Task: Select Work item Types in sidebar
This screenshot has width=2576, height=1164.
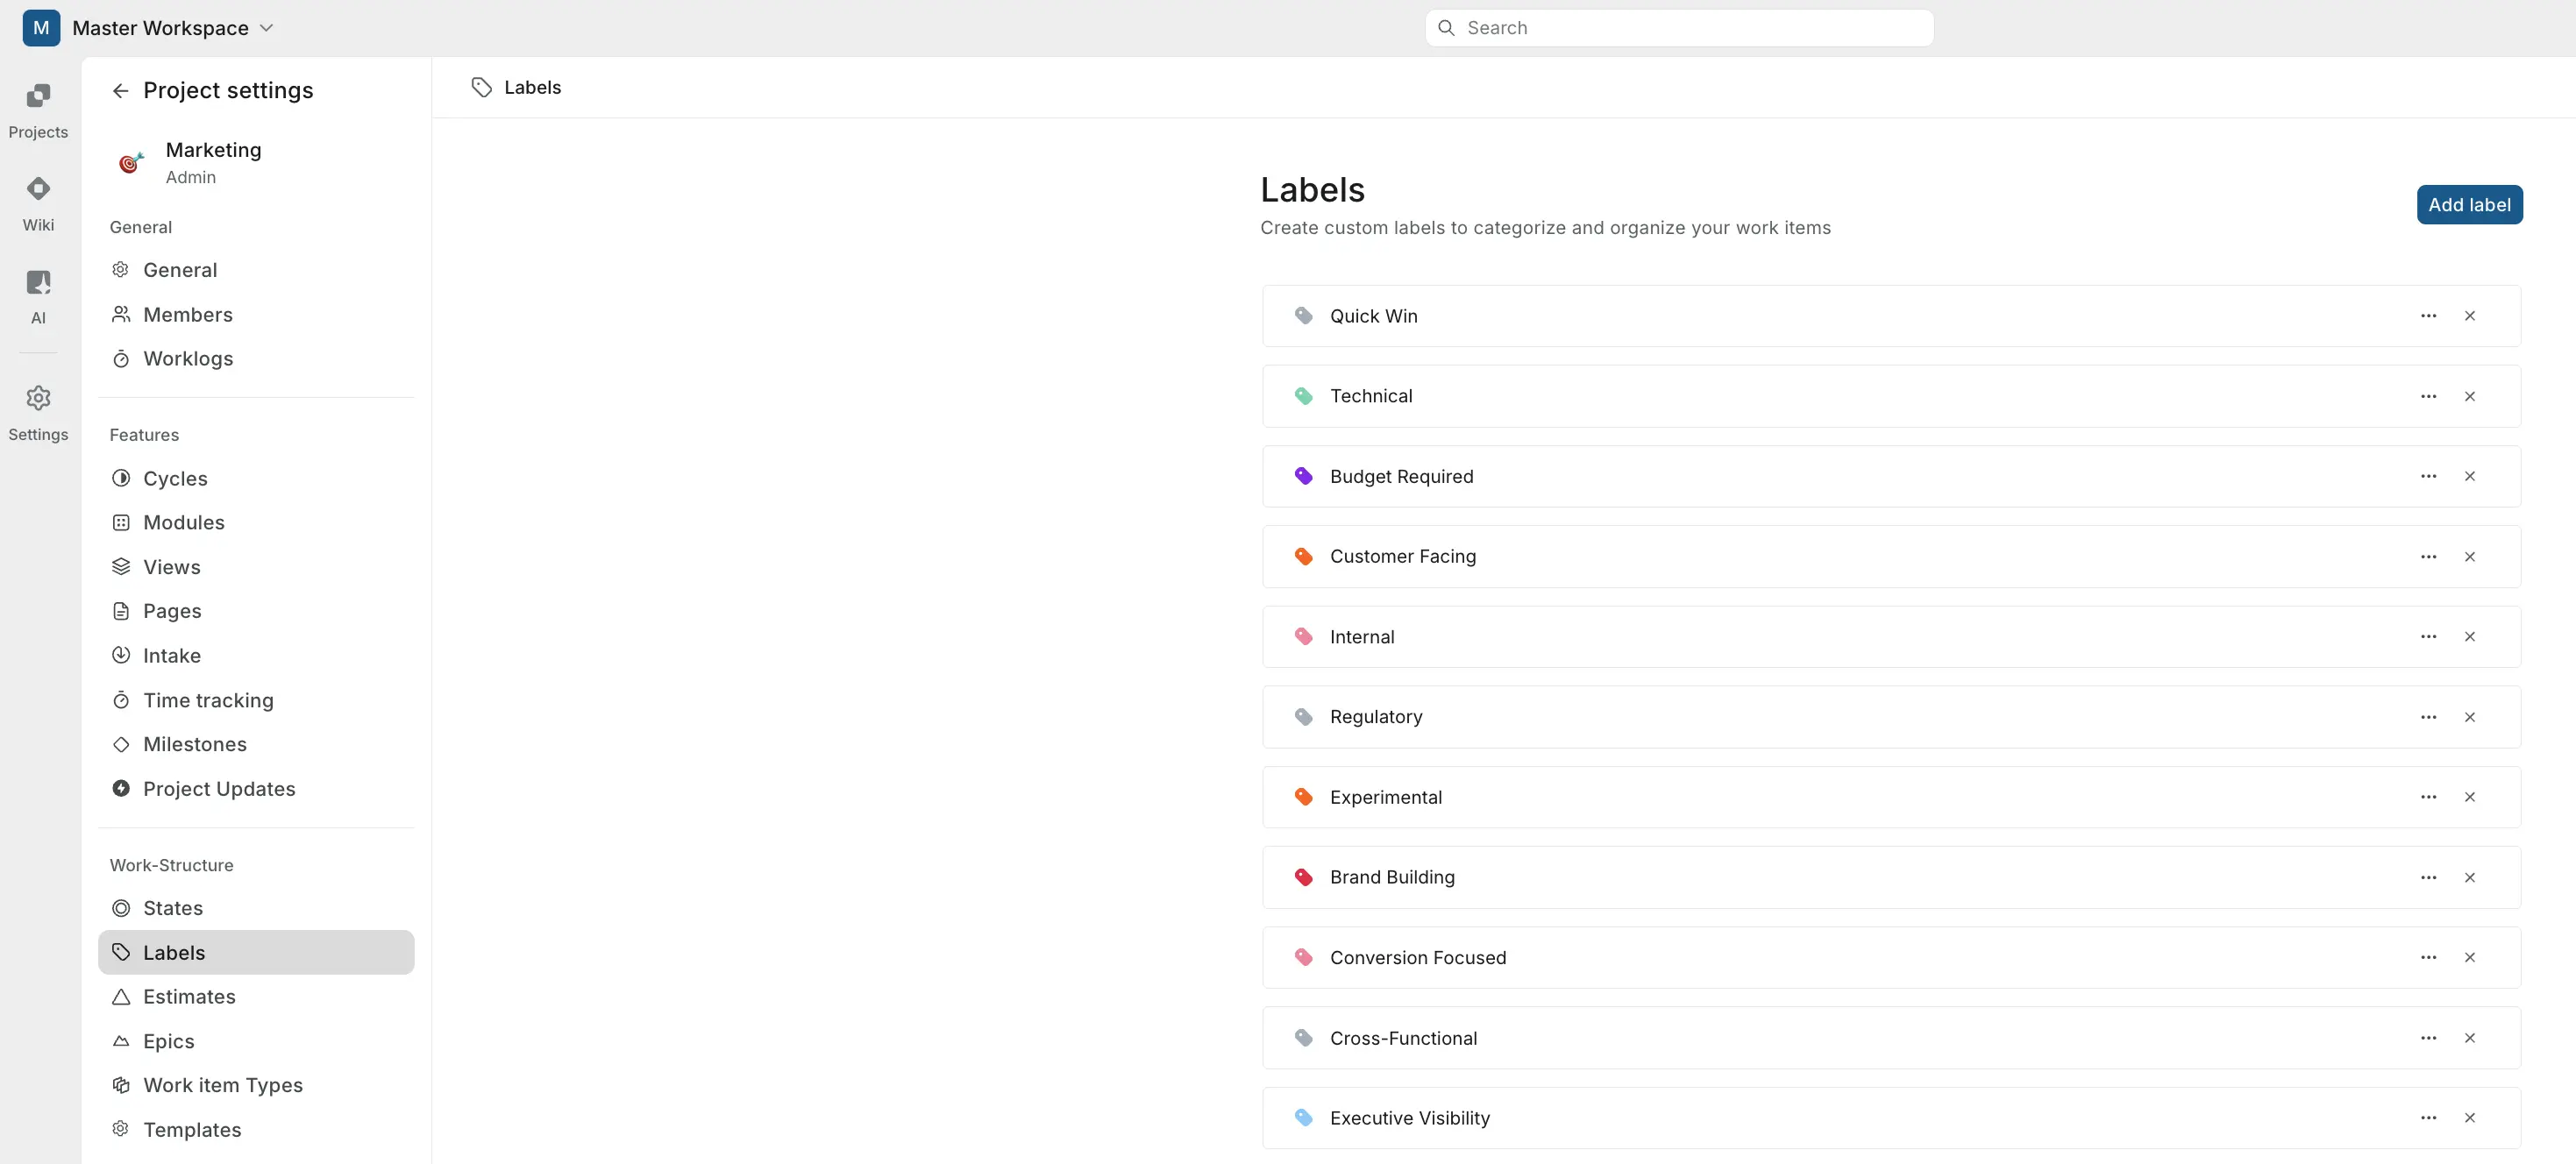Action: pos(222,1085)
